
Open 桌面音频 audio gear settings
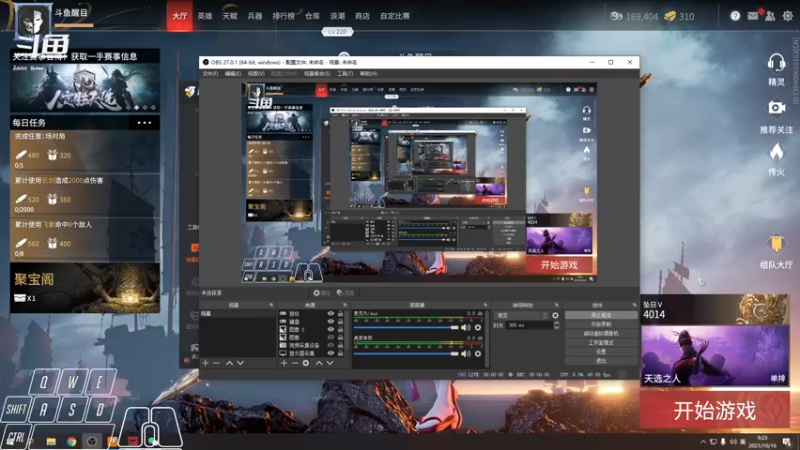tap(478, 354)
